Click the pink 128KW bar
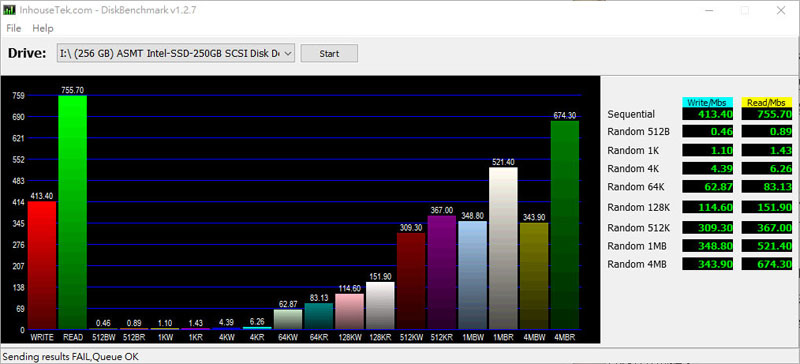The image size is (800, 364). (349, 311)
